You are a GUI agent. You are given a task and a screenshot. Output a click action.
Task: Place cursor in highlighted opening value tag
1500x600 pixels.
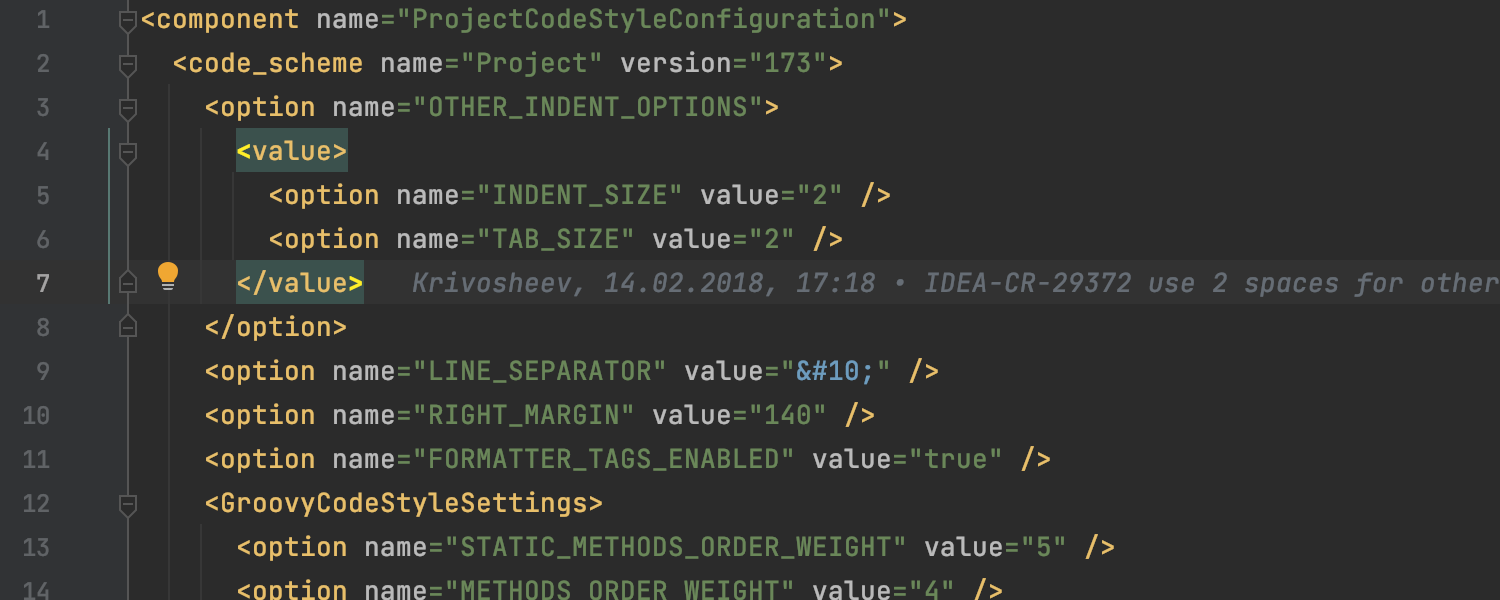[292, 152]
